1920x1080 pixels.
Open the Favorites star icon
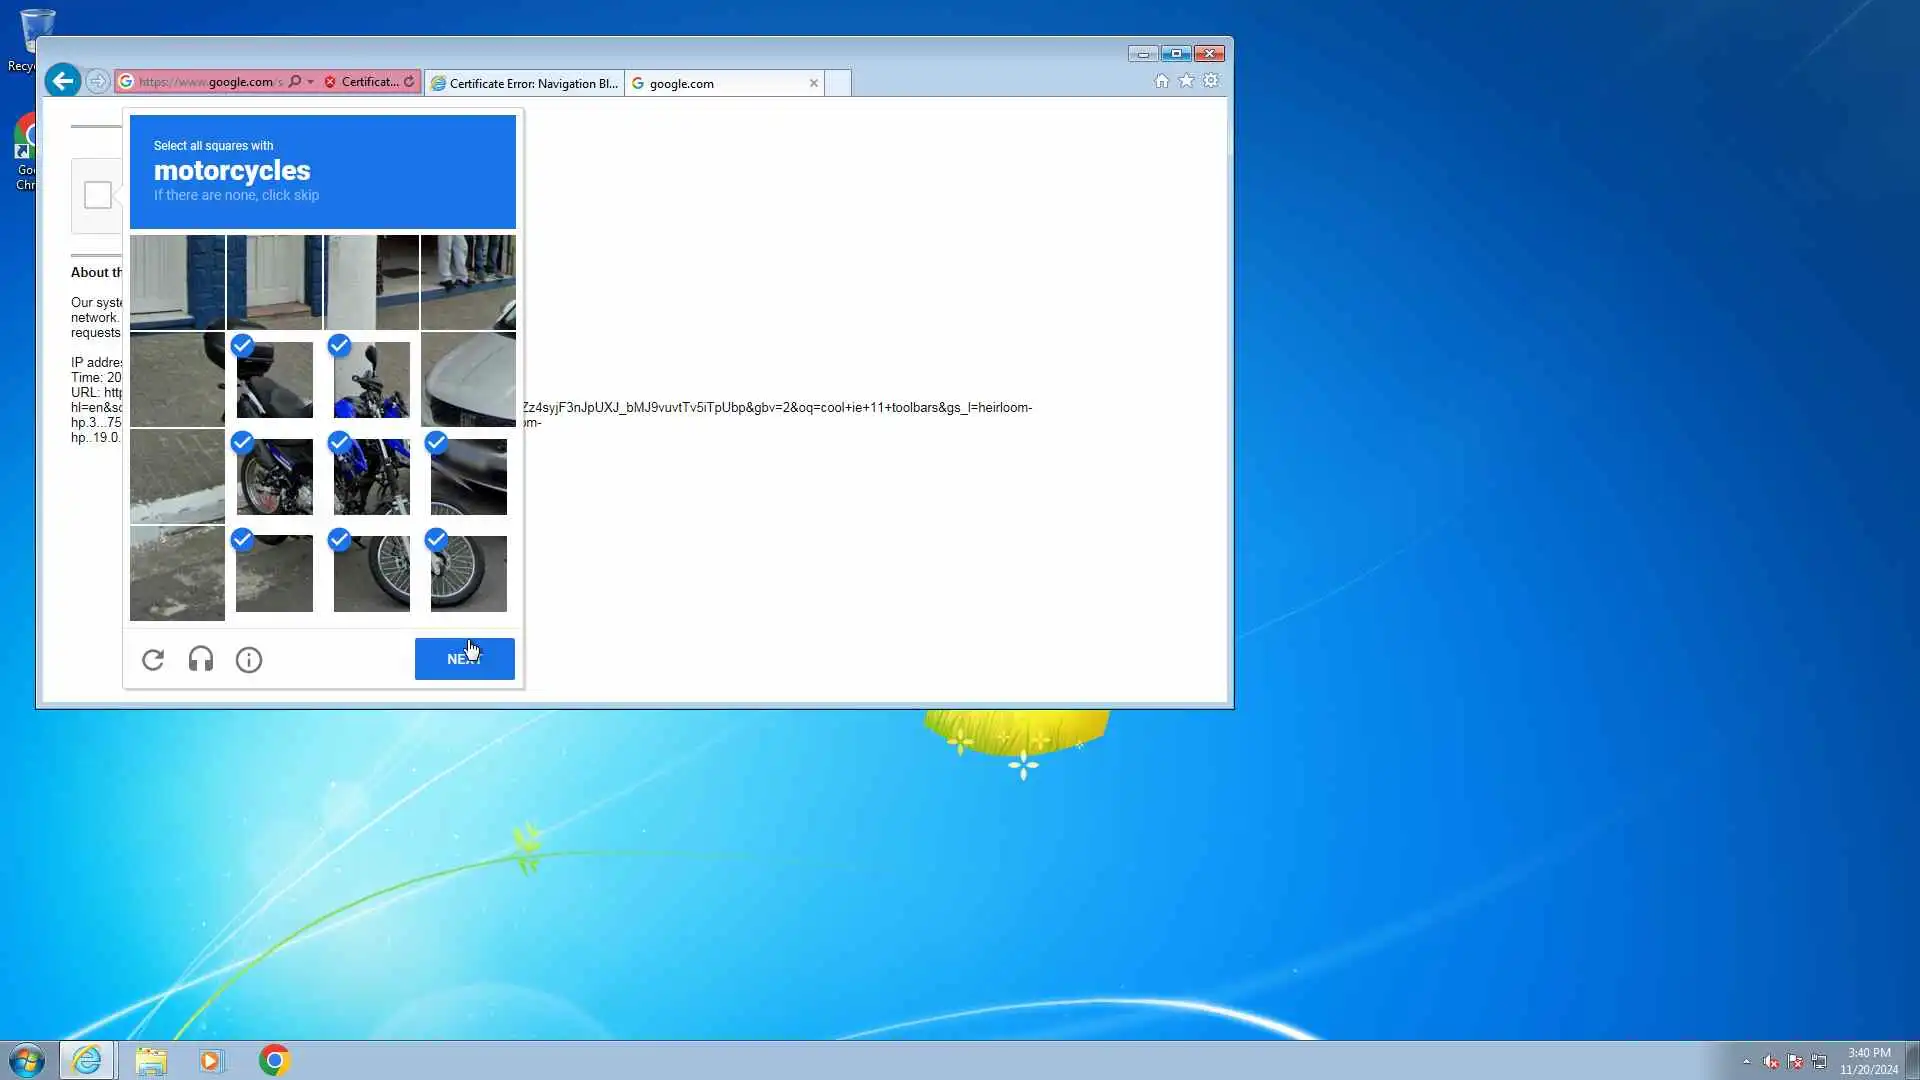[x=1186, y=81]
